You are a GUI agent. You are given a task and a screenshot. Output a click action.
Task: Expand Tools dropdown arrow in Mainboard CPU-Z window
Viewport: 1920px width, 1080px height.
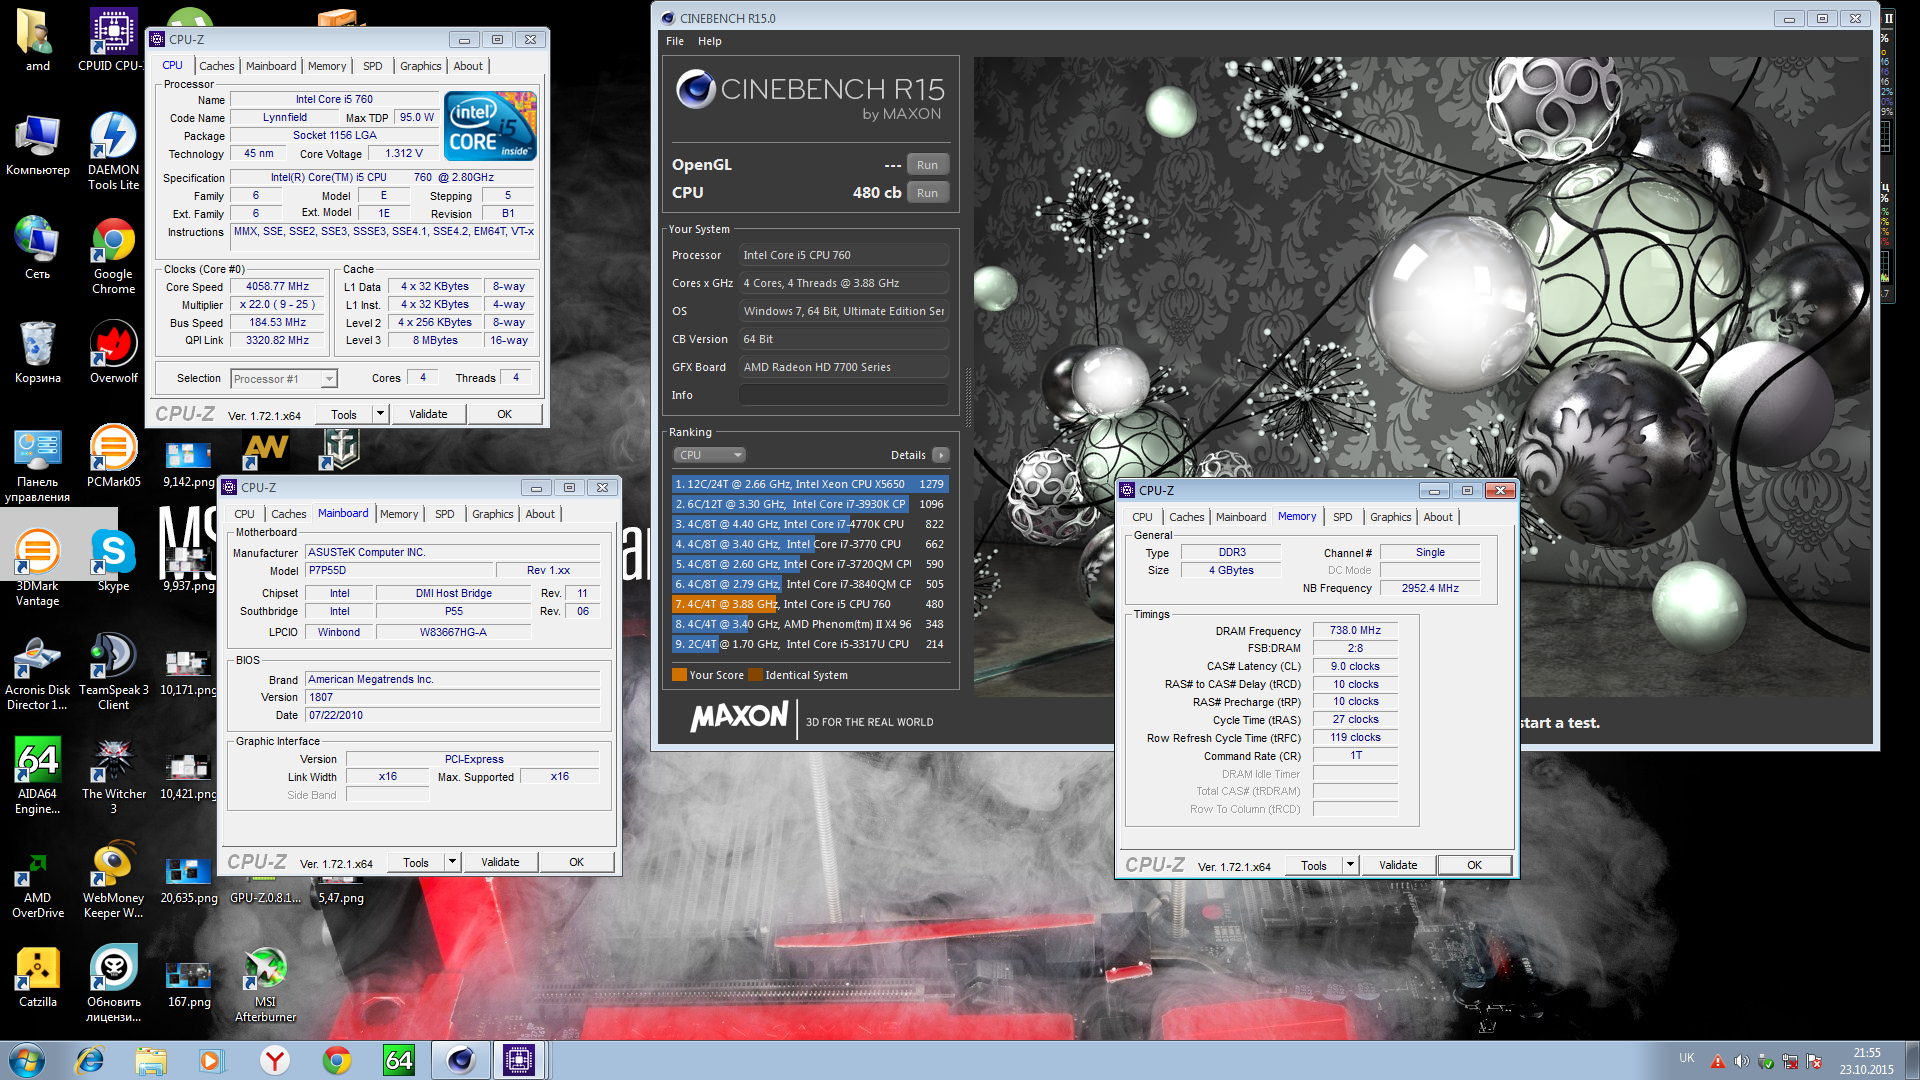(452, 862)
